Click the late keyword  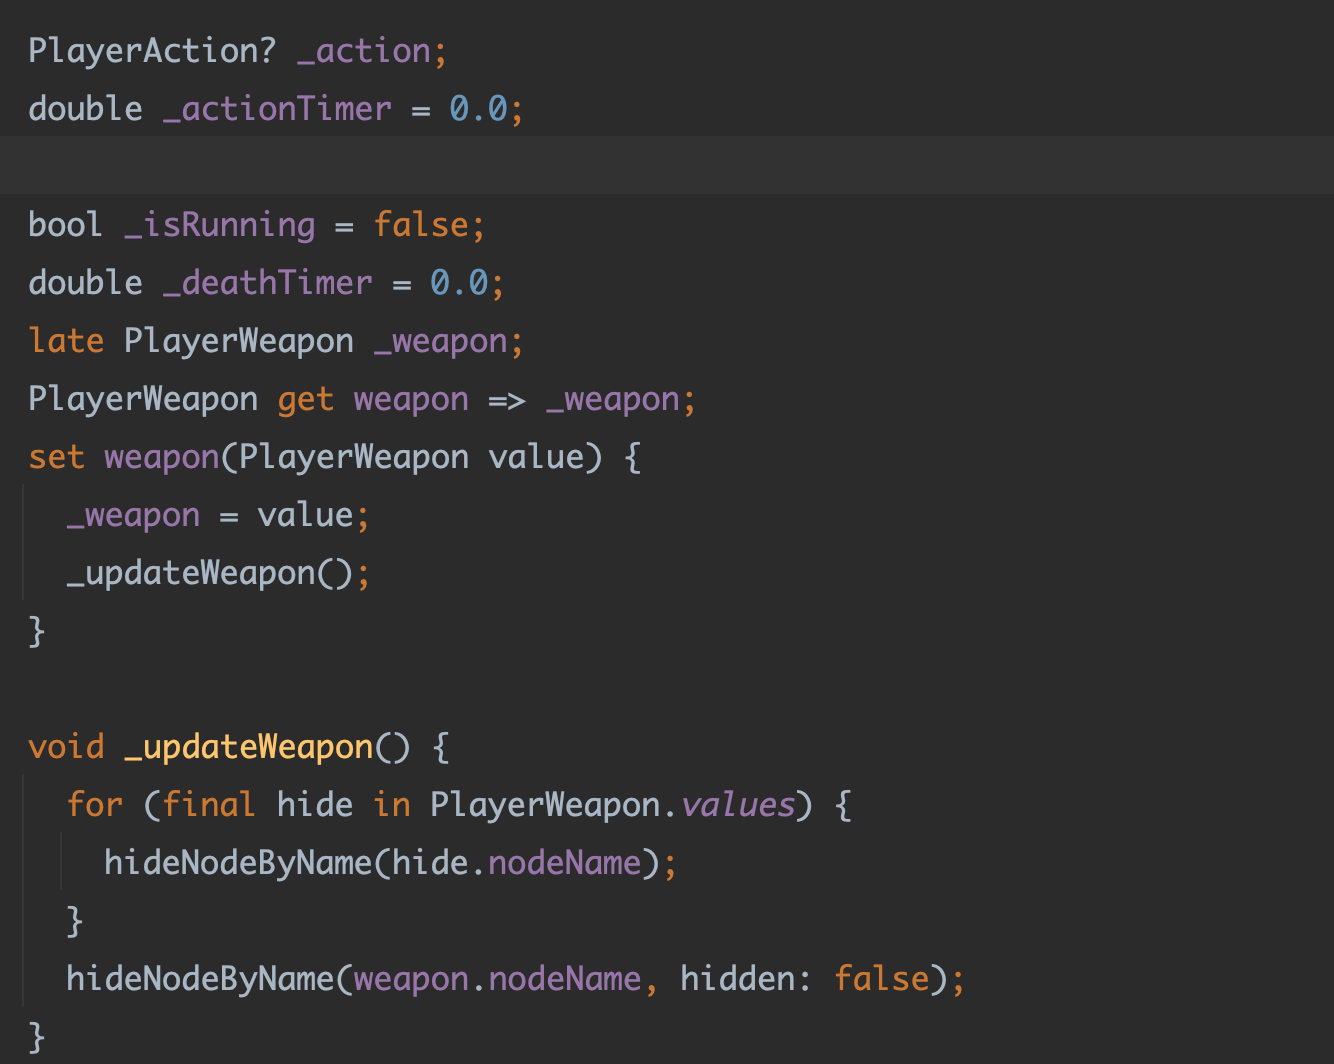click(x=66, y=341)
